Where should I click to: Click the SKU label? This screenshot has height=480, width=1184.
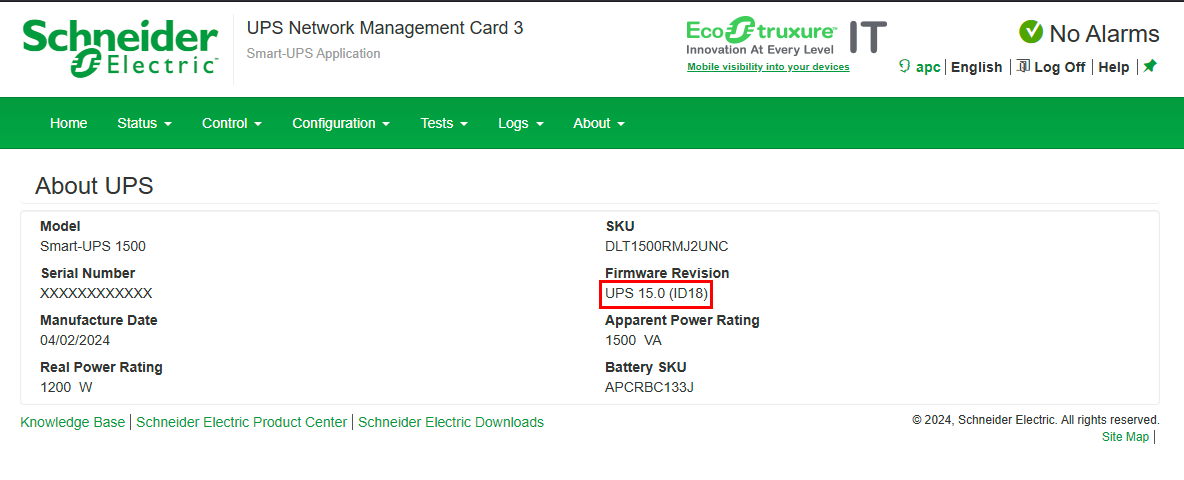coord(620,226)
